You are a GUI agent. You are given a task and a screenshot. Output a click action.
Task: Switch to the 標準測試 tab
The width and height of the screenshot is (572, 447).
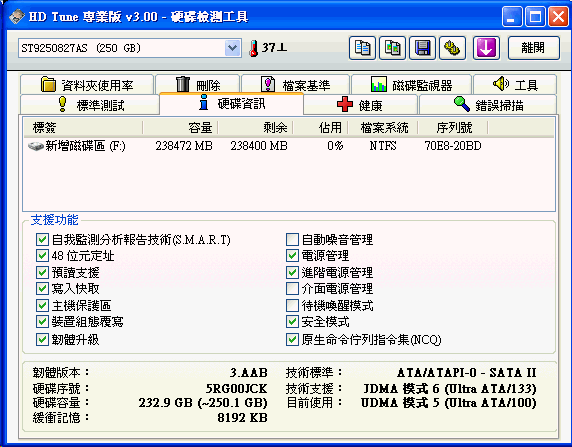point(90,105)
